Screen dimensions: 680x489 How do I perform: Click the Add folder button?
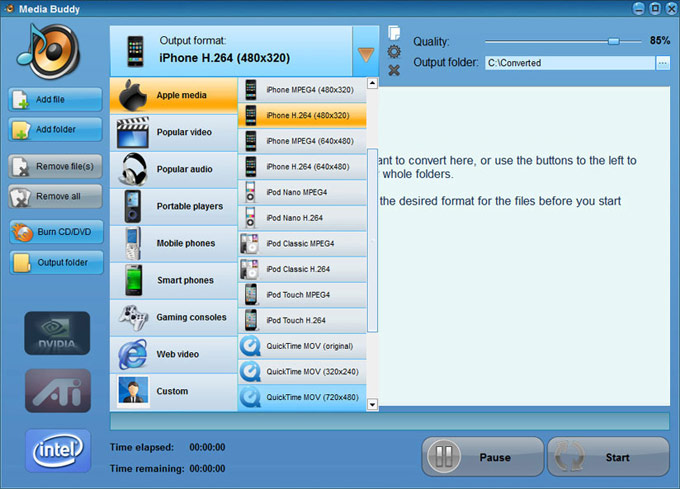point(56,129)
